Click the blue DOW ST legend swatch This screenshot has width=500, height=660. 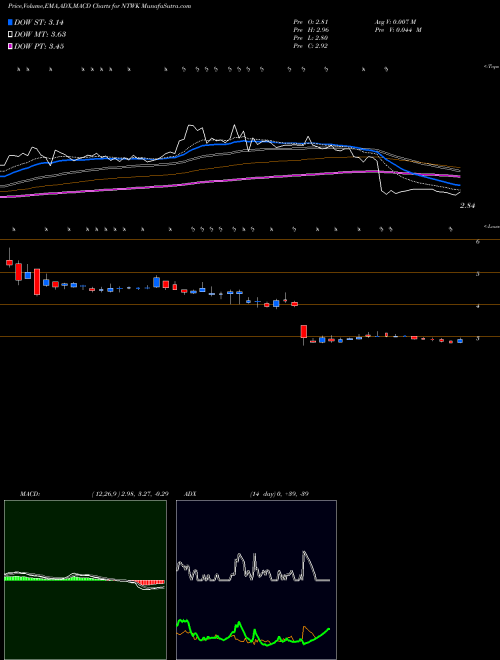point(10,22)
